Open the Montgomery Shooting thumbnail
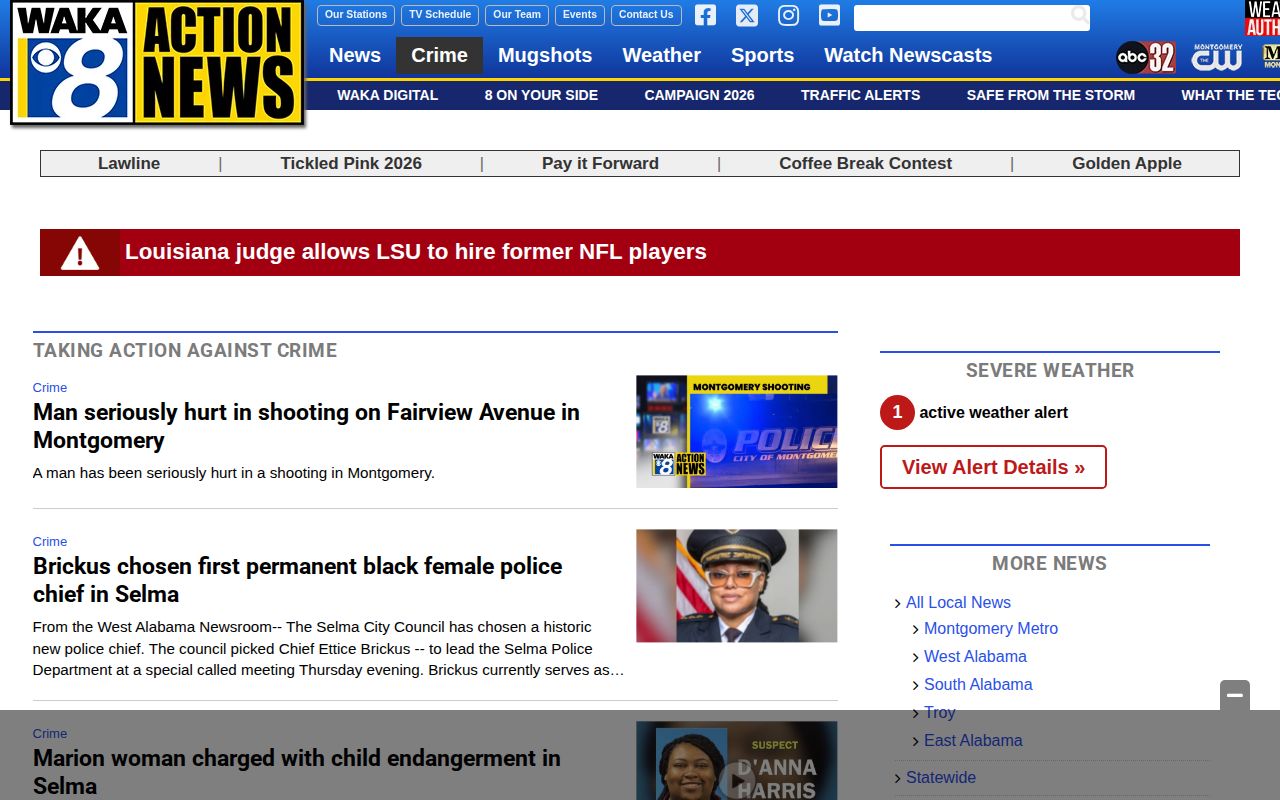1280x800 pixels. click(x=737, y=432)
